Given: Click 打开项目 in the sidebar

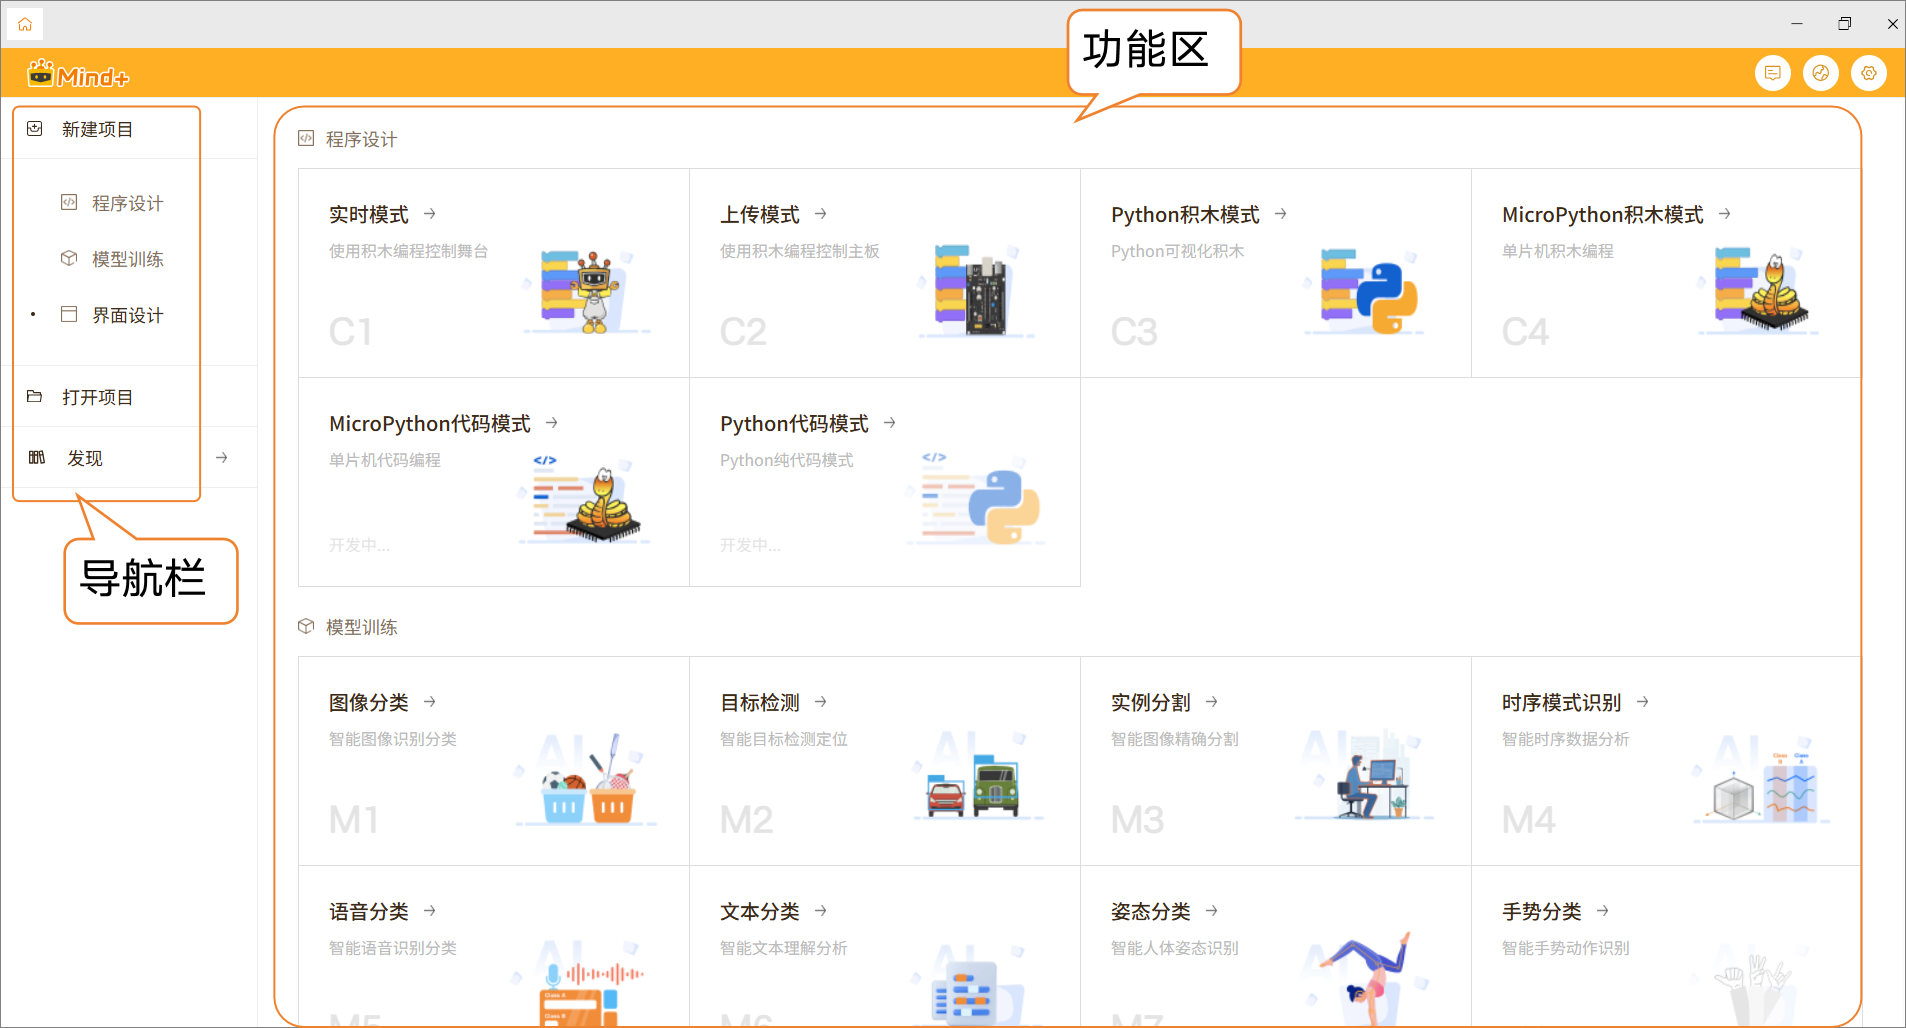Looking at the screenshot, I should click(97, 397).
